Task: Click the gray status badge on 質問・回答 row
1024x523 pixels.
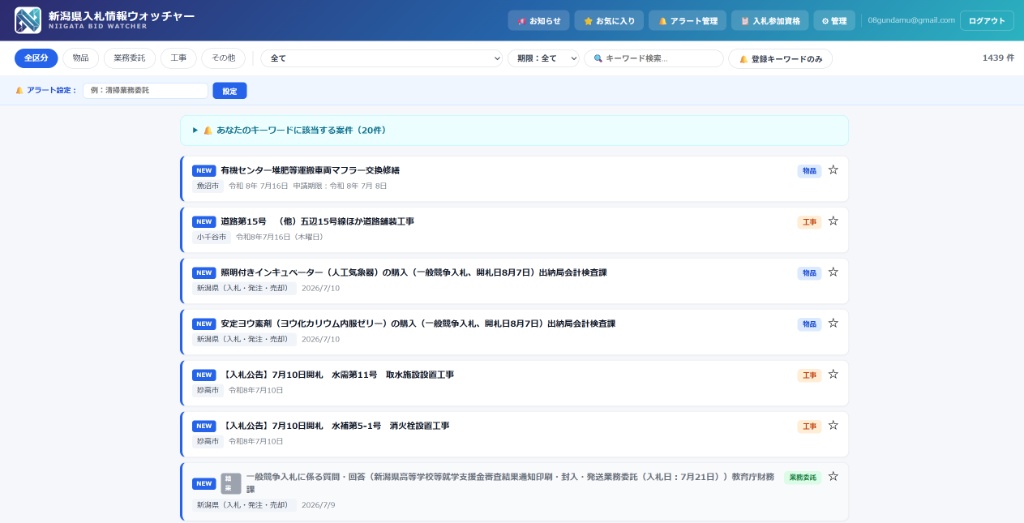Action: point(231,483)
